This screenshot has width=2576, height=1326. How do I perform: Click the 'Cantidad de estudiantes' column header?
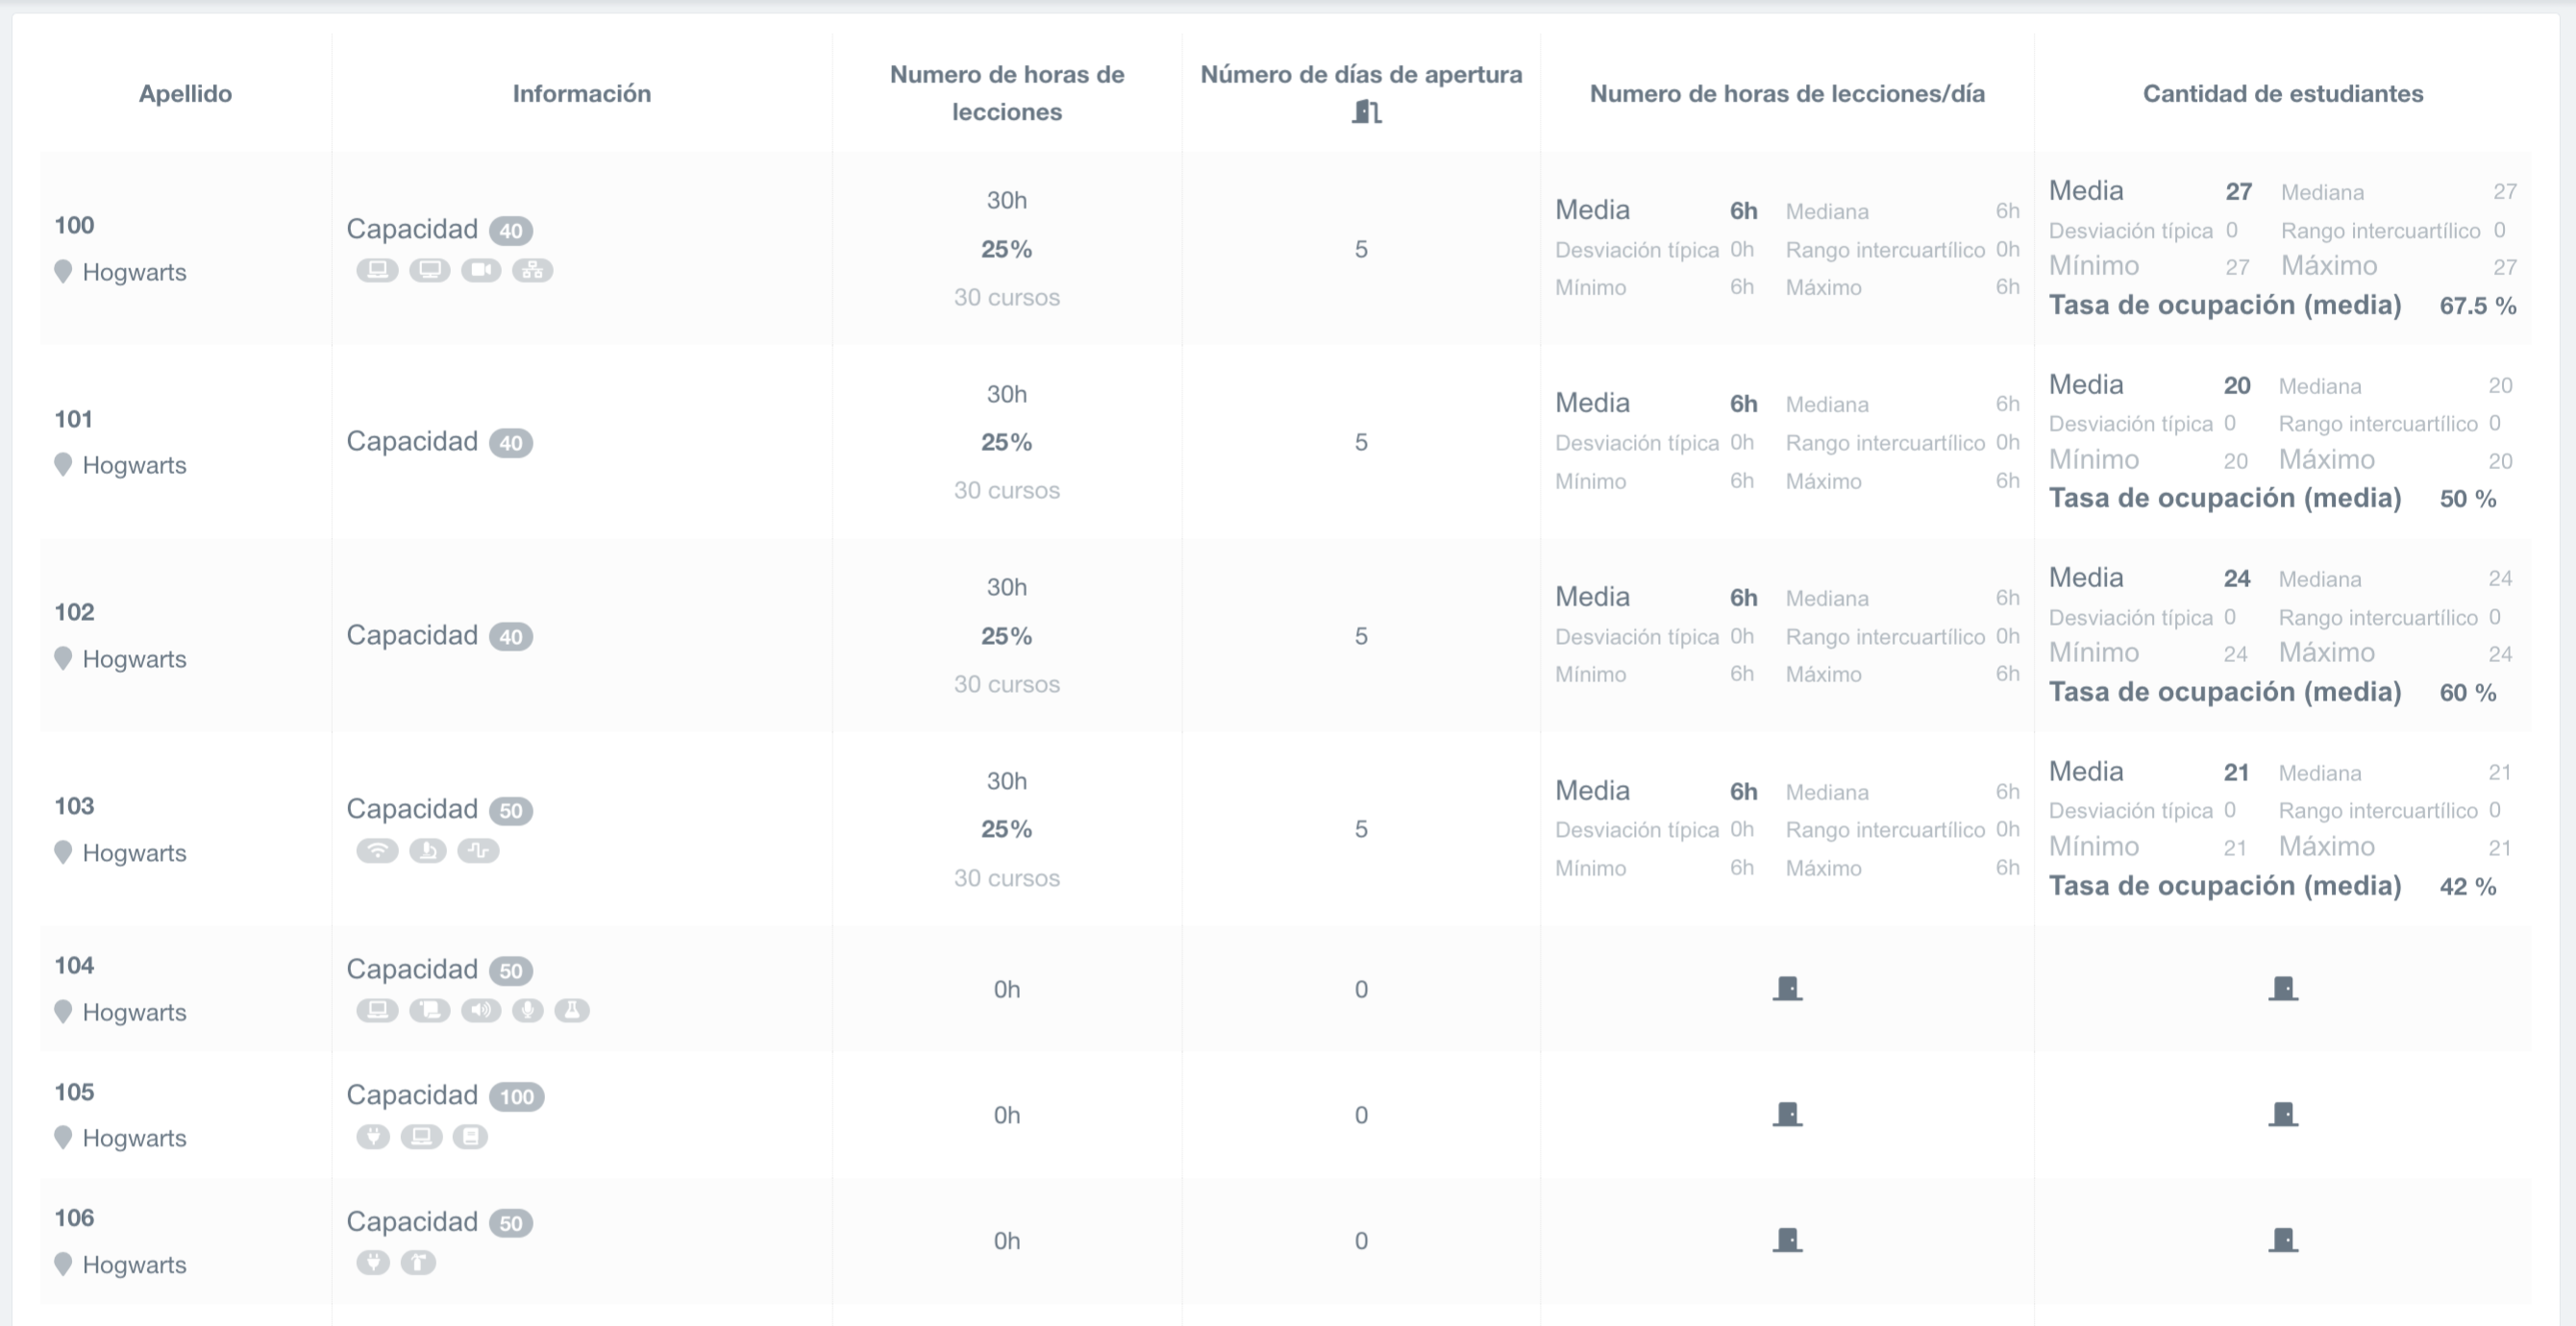click(x=2282, y=93)
